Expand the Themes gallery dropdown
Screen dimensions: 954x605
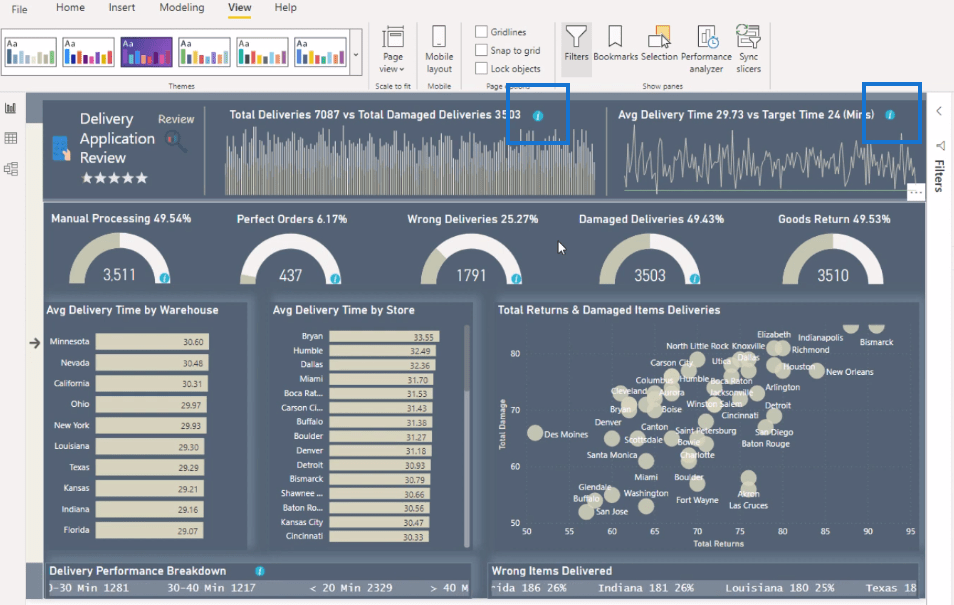(356, 54)
